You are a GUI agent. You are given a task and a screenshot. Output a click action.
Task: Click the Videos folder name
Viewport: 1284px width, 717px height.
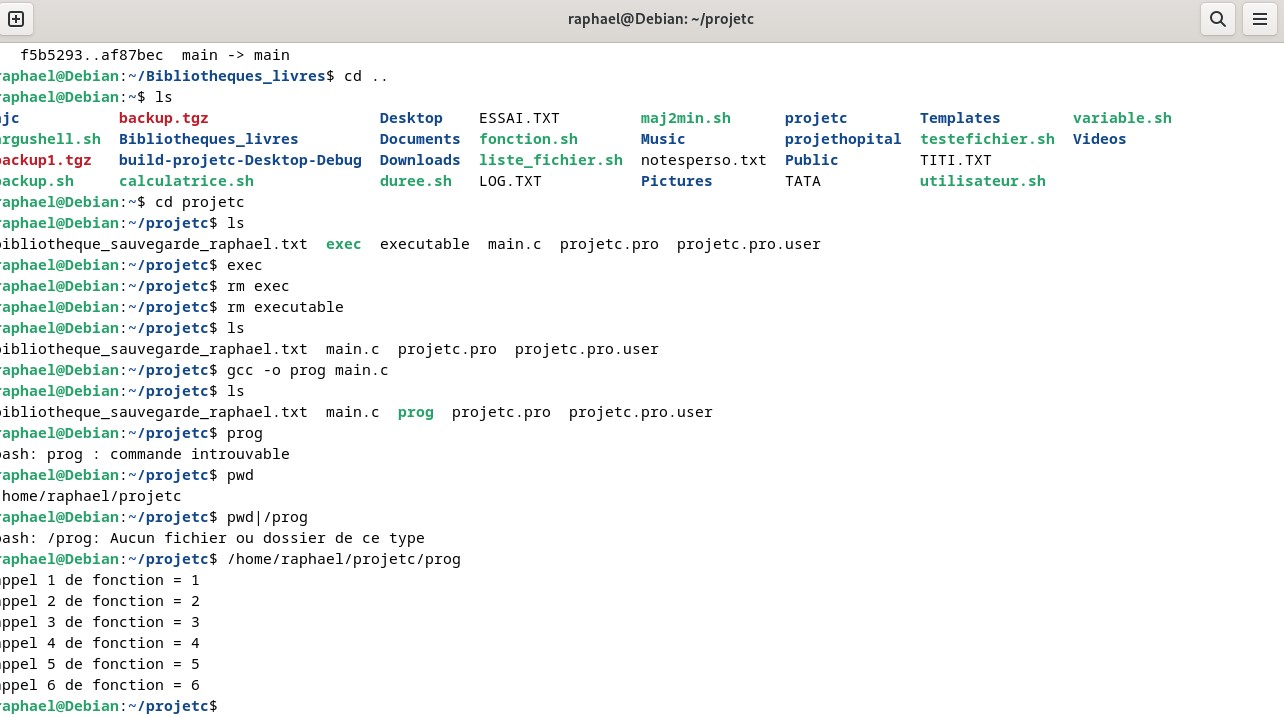(1099, 139)
